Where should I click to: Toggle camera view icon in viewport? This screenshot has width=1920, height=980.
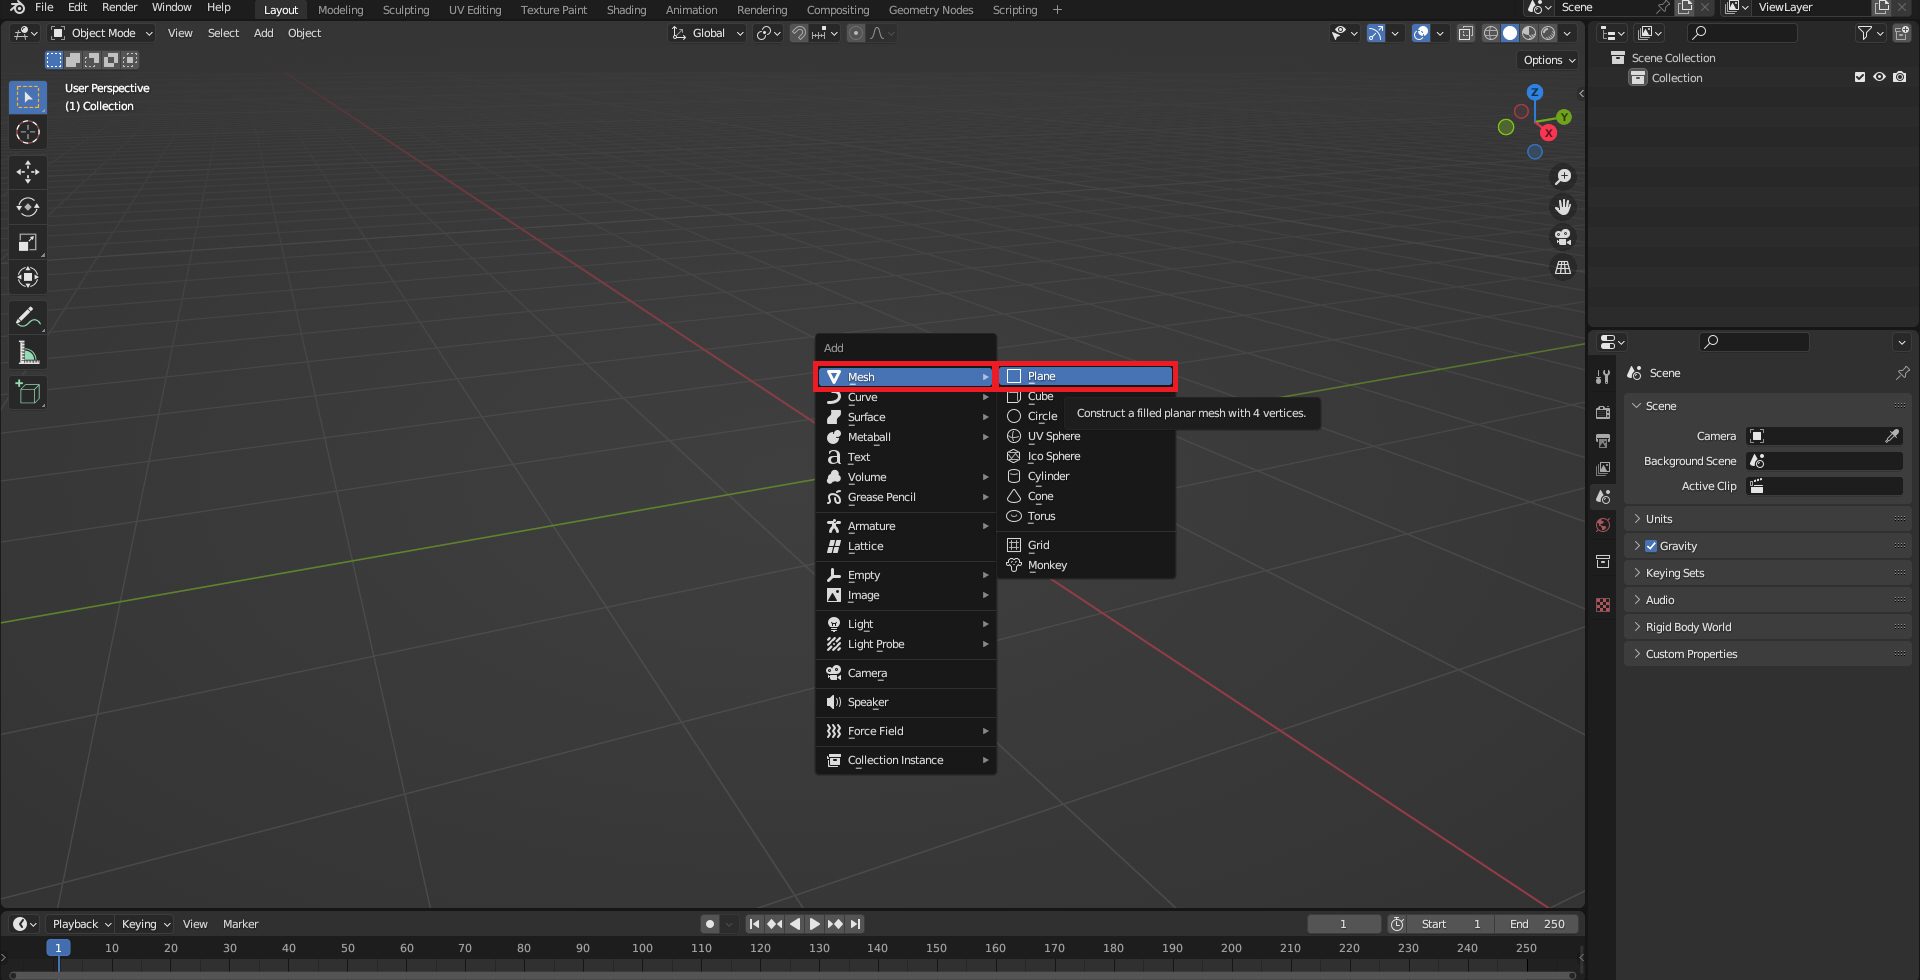click(1563, 237)
